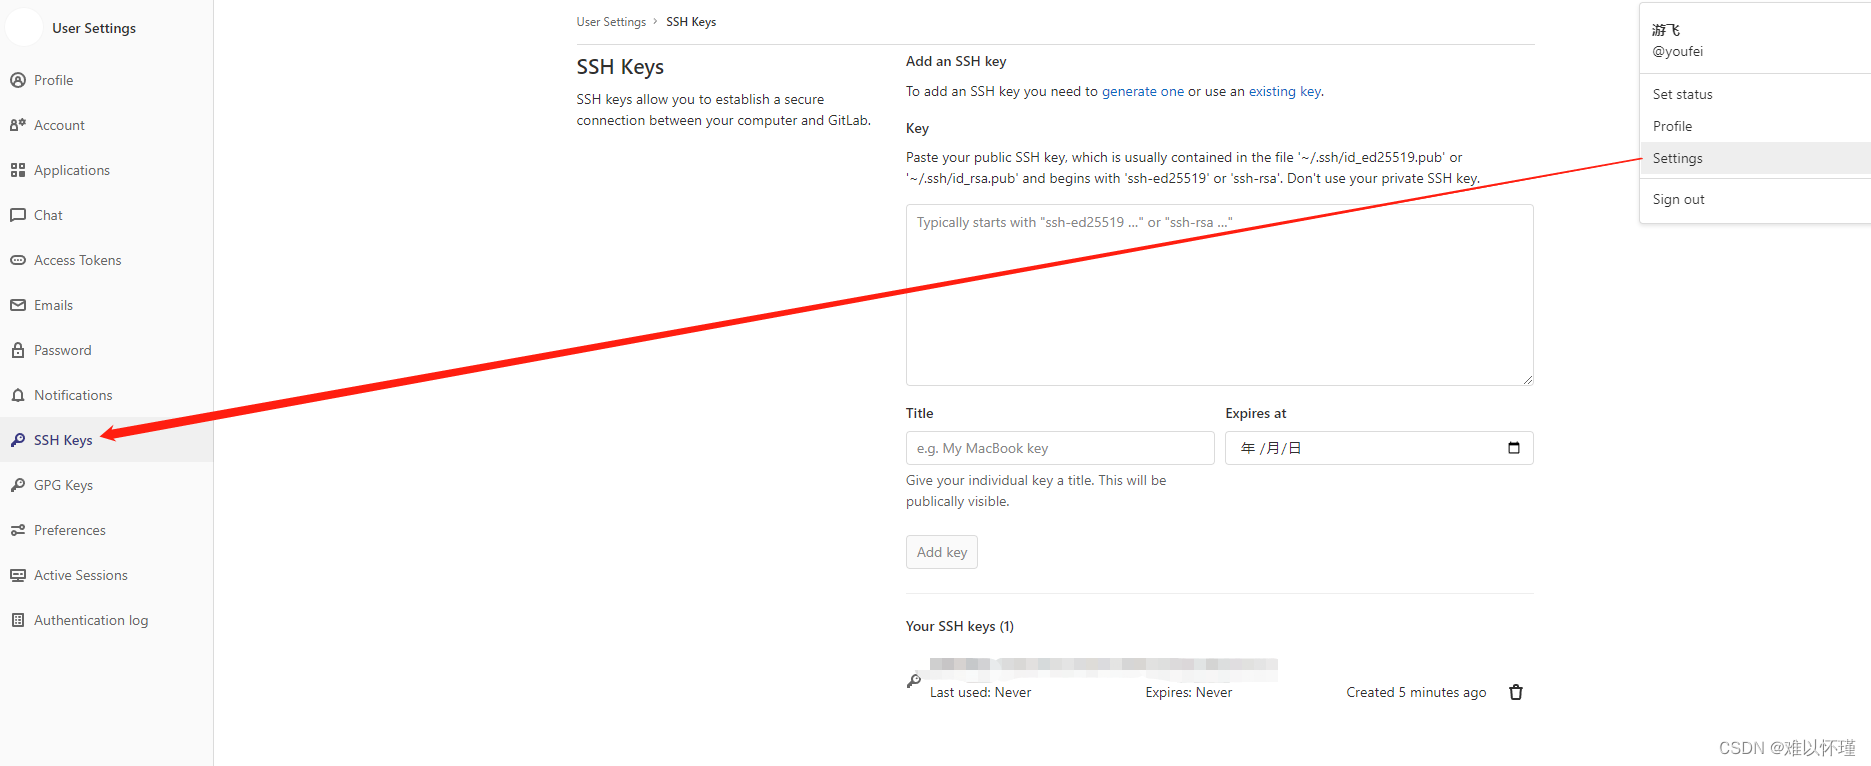Click the key icon beside the listed SSH key
The image size is (1871, 766).
(914, 680)
